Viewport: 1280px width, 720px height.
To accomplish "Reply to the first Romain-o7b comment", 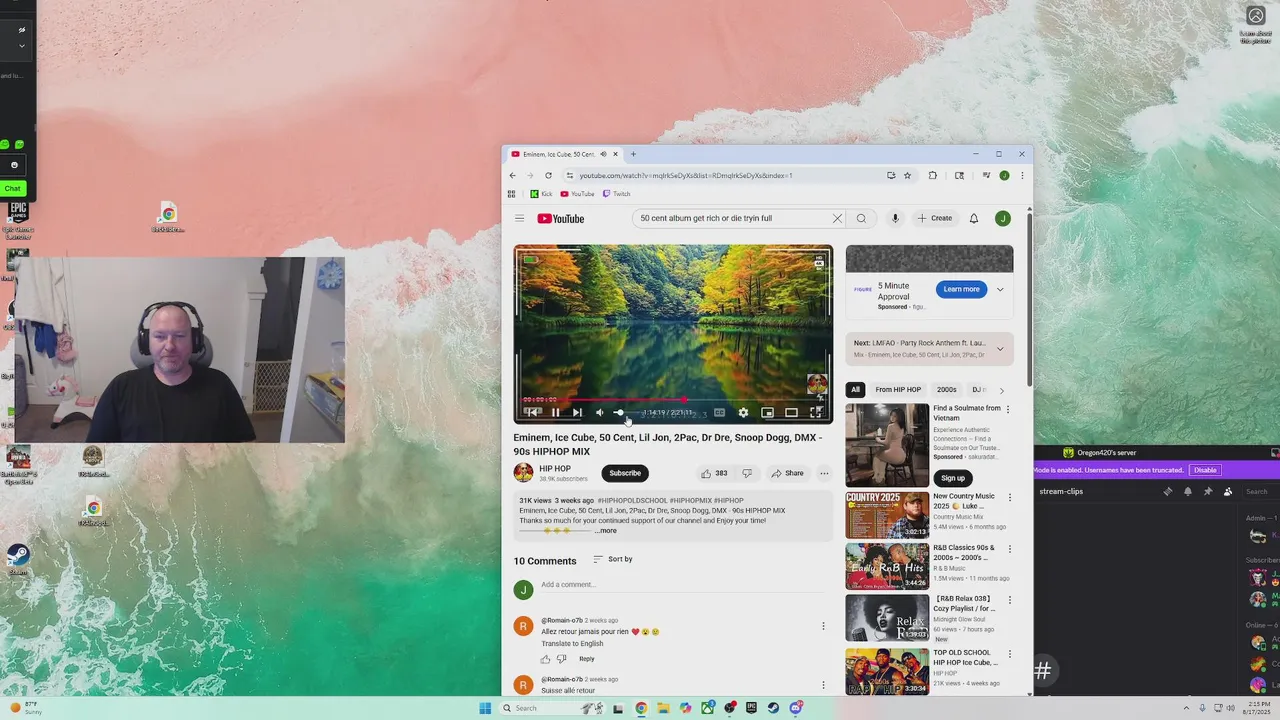I will (586, 659).
